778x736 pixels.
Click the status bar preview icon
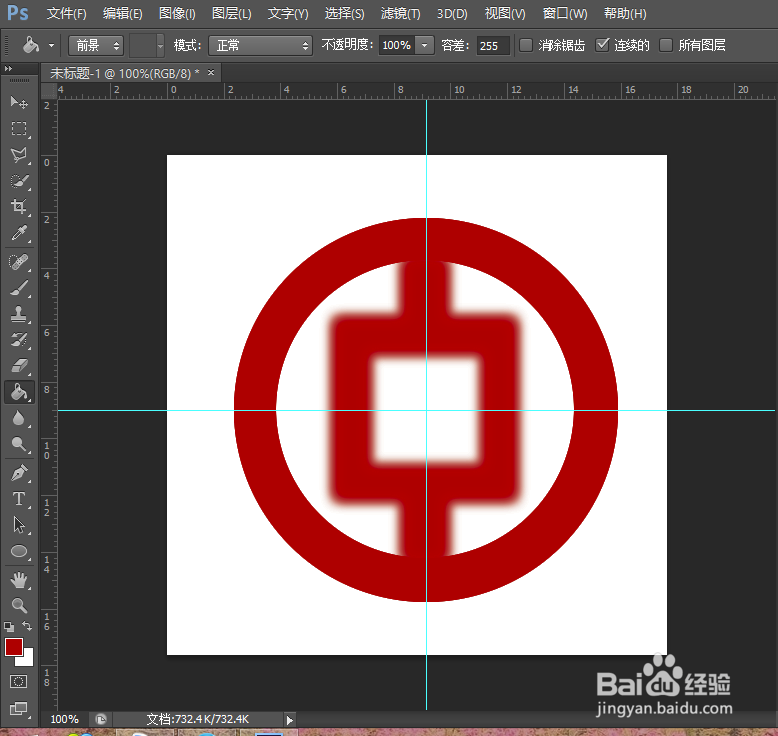pyautogui.click(x=101, y=719)
